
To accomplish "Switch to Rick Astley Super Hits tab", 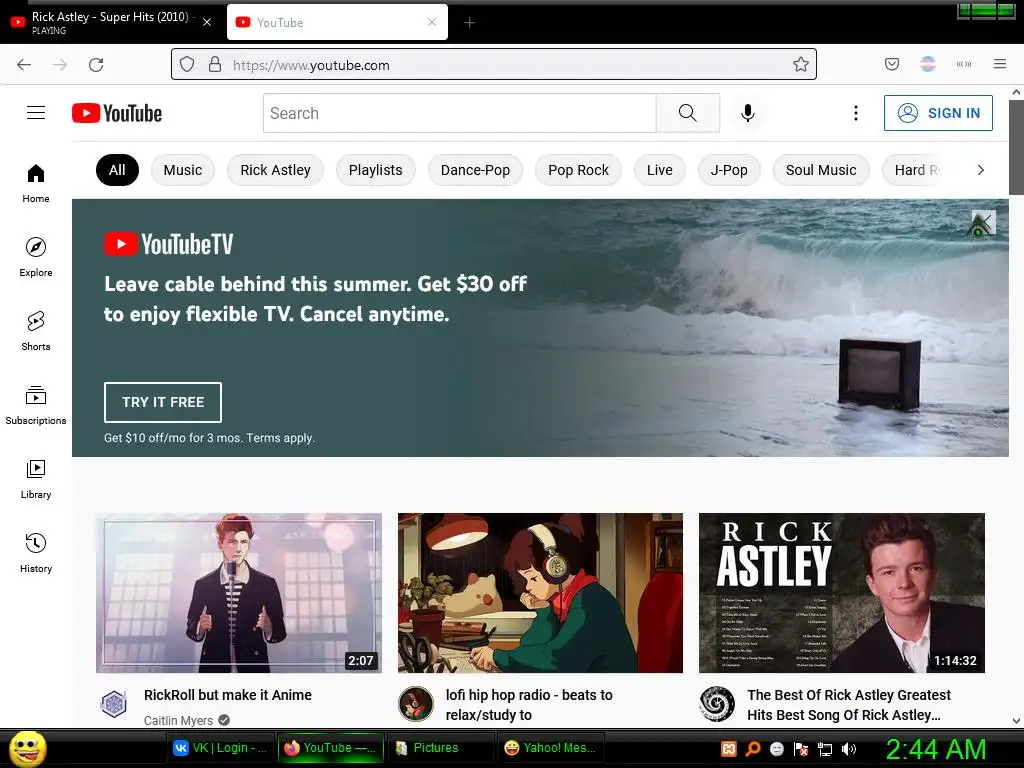I will coord(110,22).
